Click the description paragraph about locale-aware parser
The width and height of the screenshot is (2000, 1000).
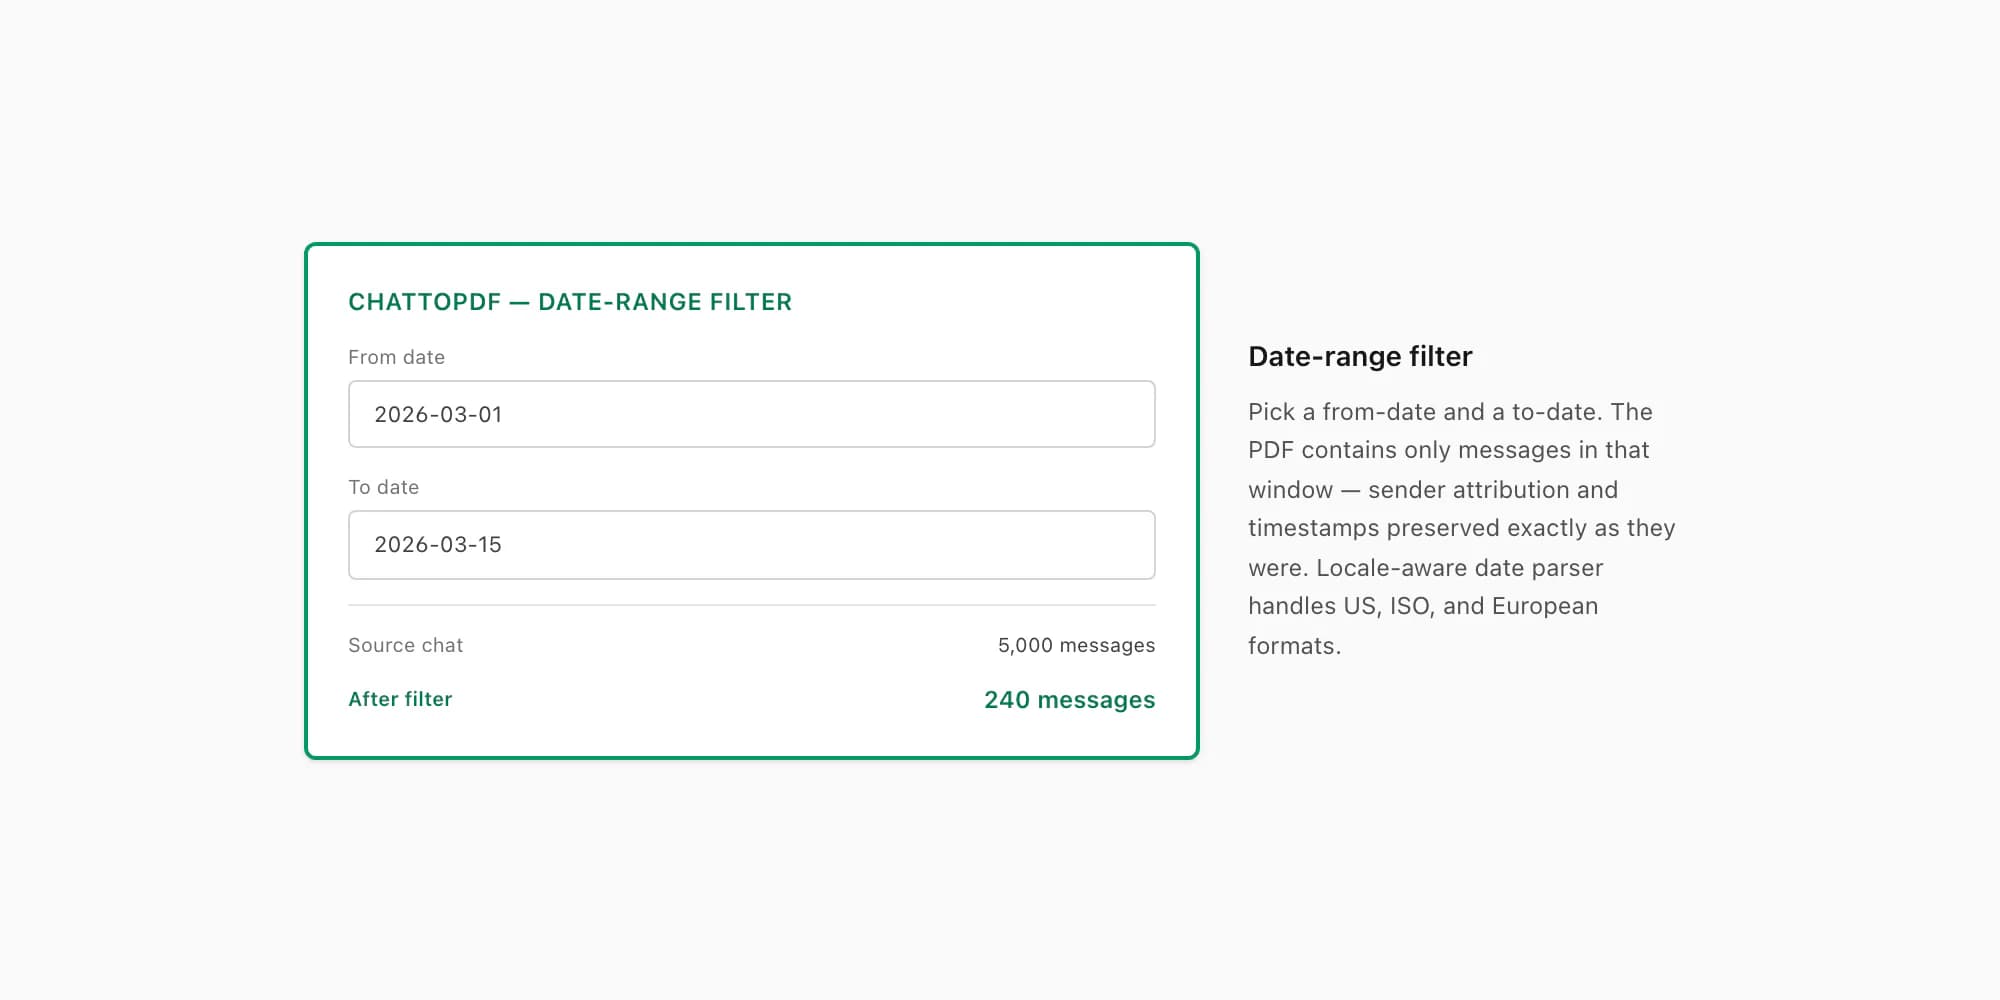tap(1461, 528)
